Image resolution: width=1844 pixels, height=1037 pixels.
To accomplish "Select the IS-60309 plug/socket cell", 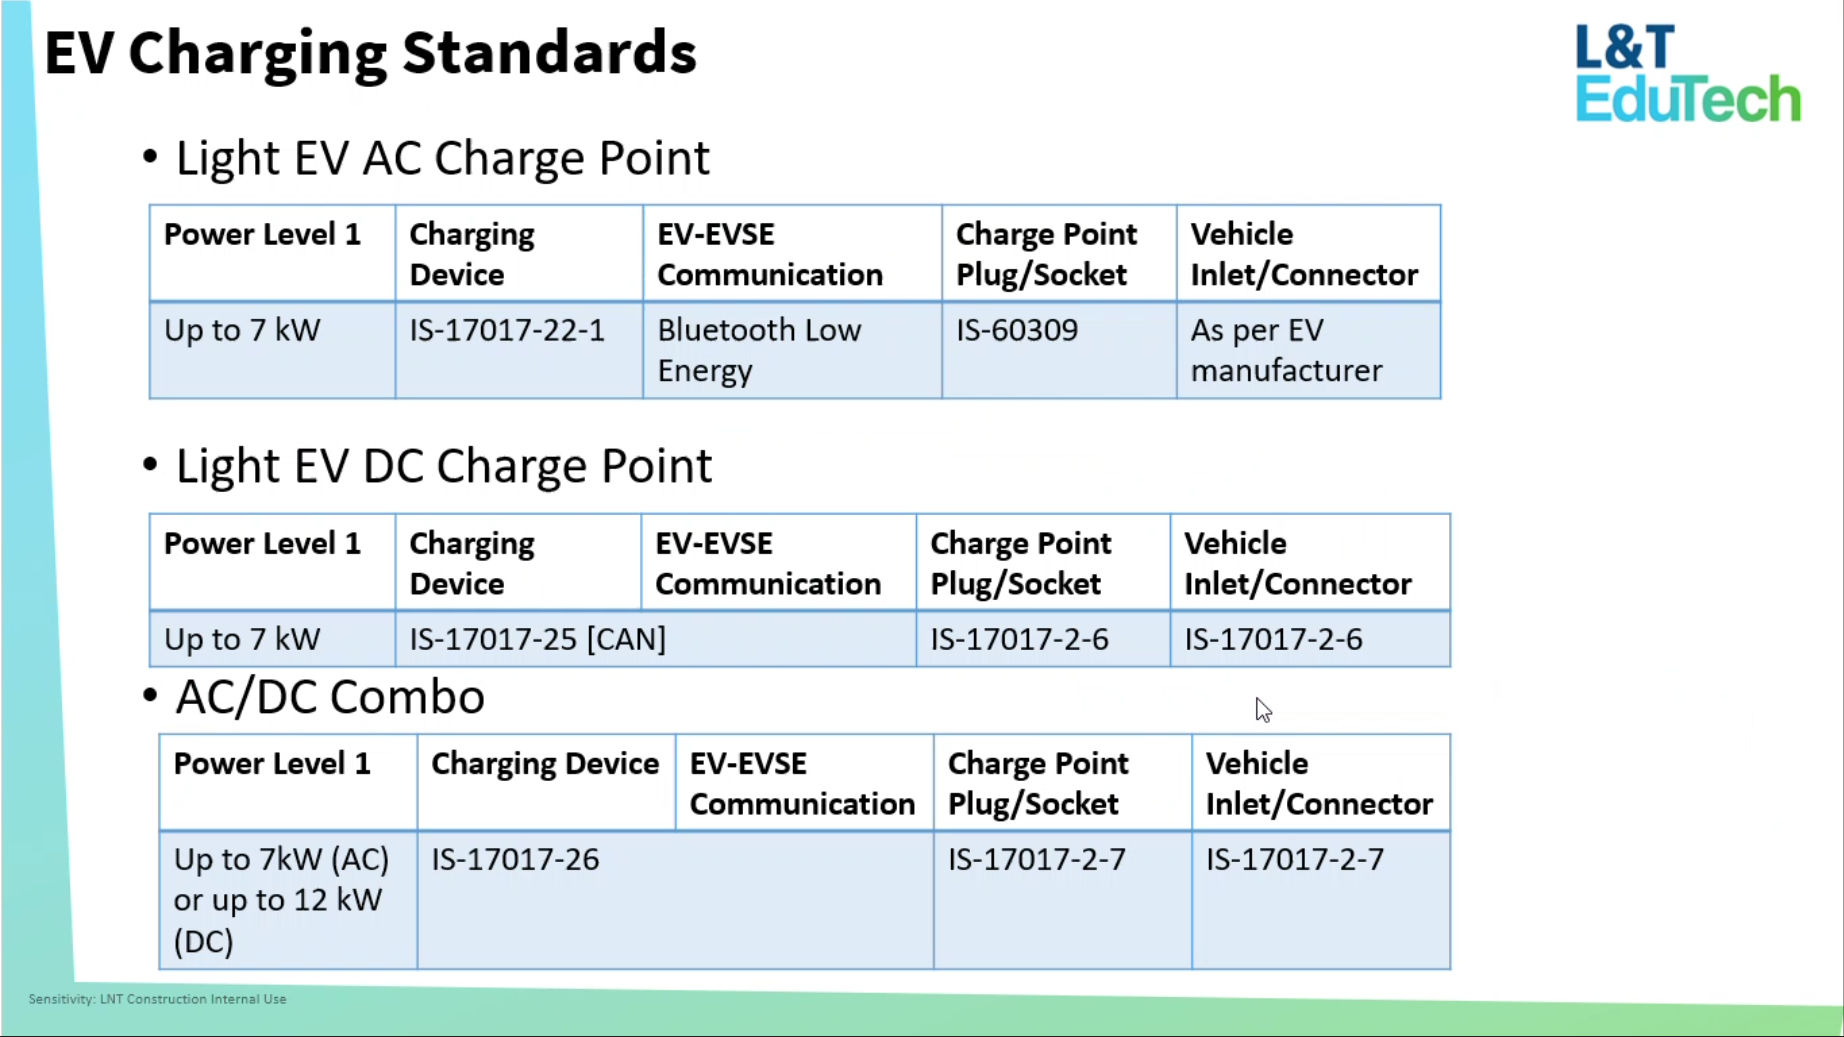I will click(x=1017, y=331).
